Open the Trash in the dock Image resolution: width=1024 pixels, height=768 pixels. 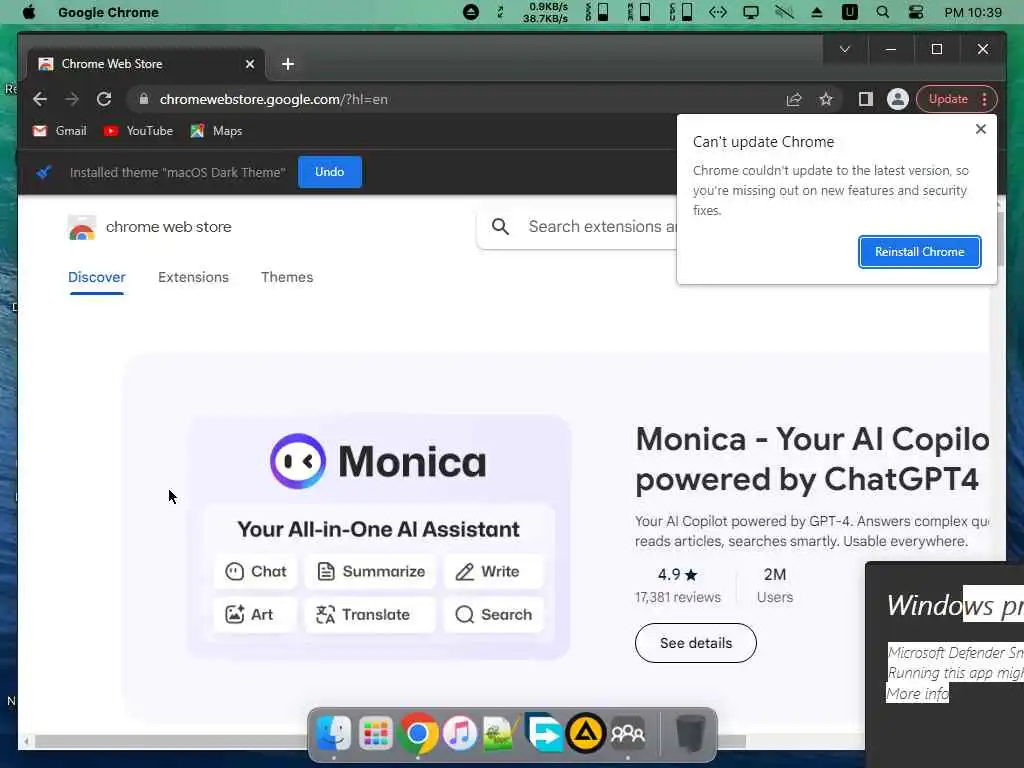pyautogui.click(x=690, y=734)
